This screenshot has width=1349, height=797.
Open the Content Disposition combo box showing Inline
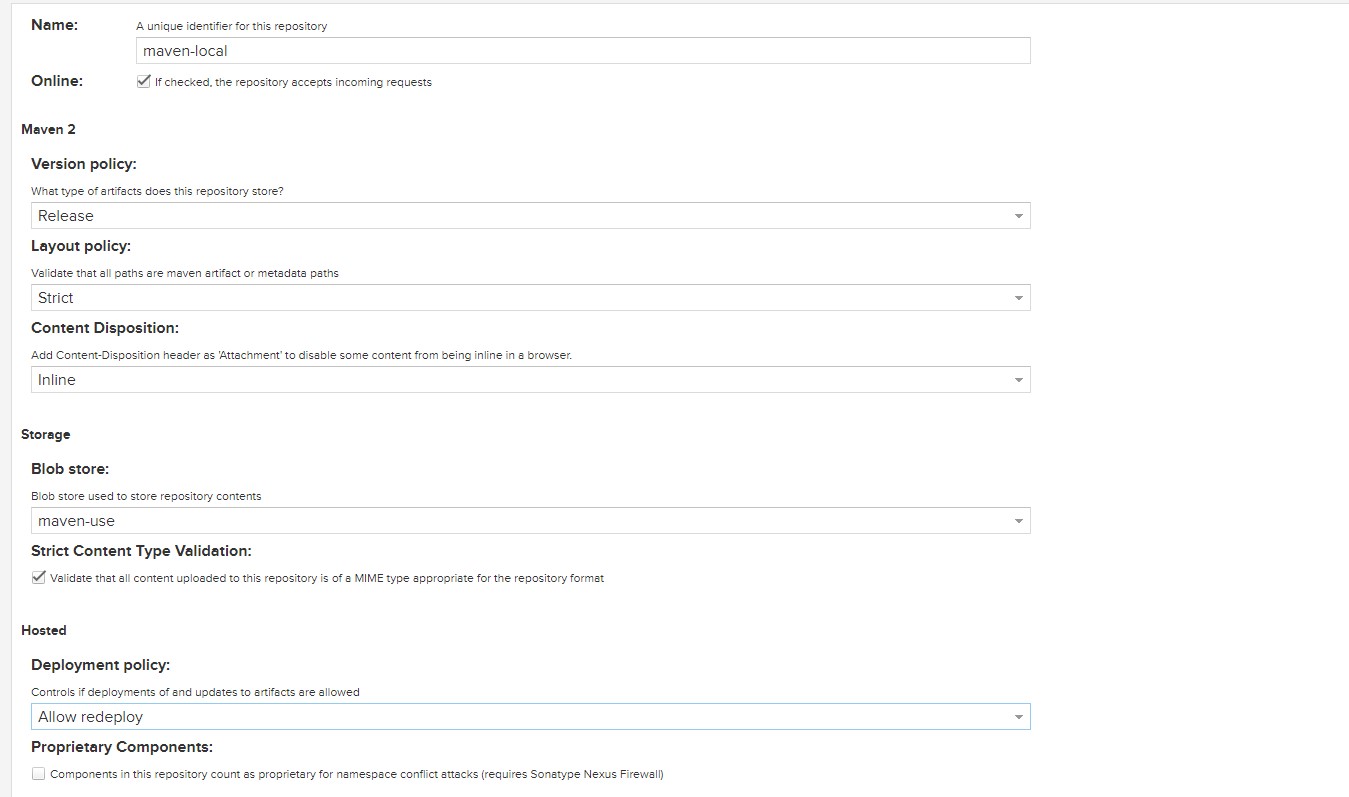tap(520, 380)
